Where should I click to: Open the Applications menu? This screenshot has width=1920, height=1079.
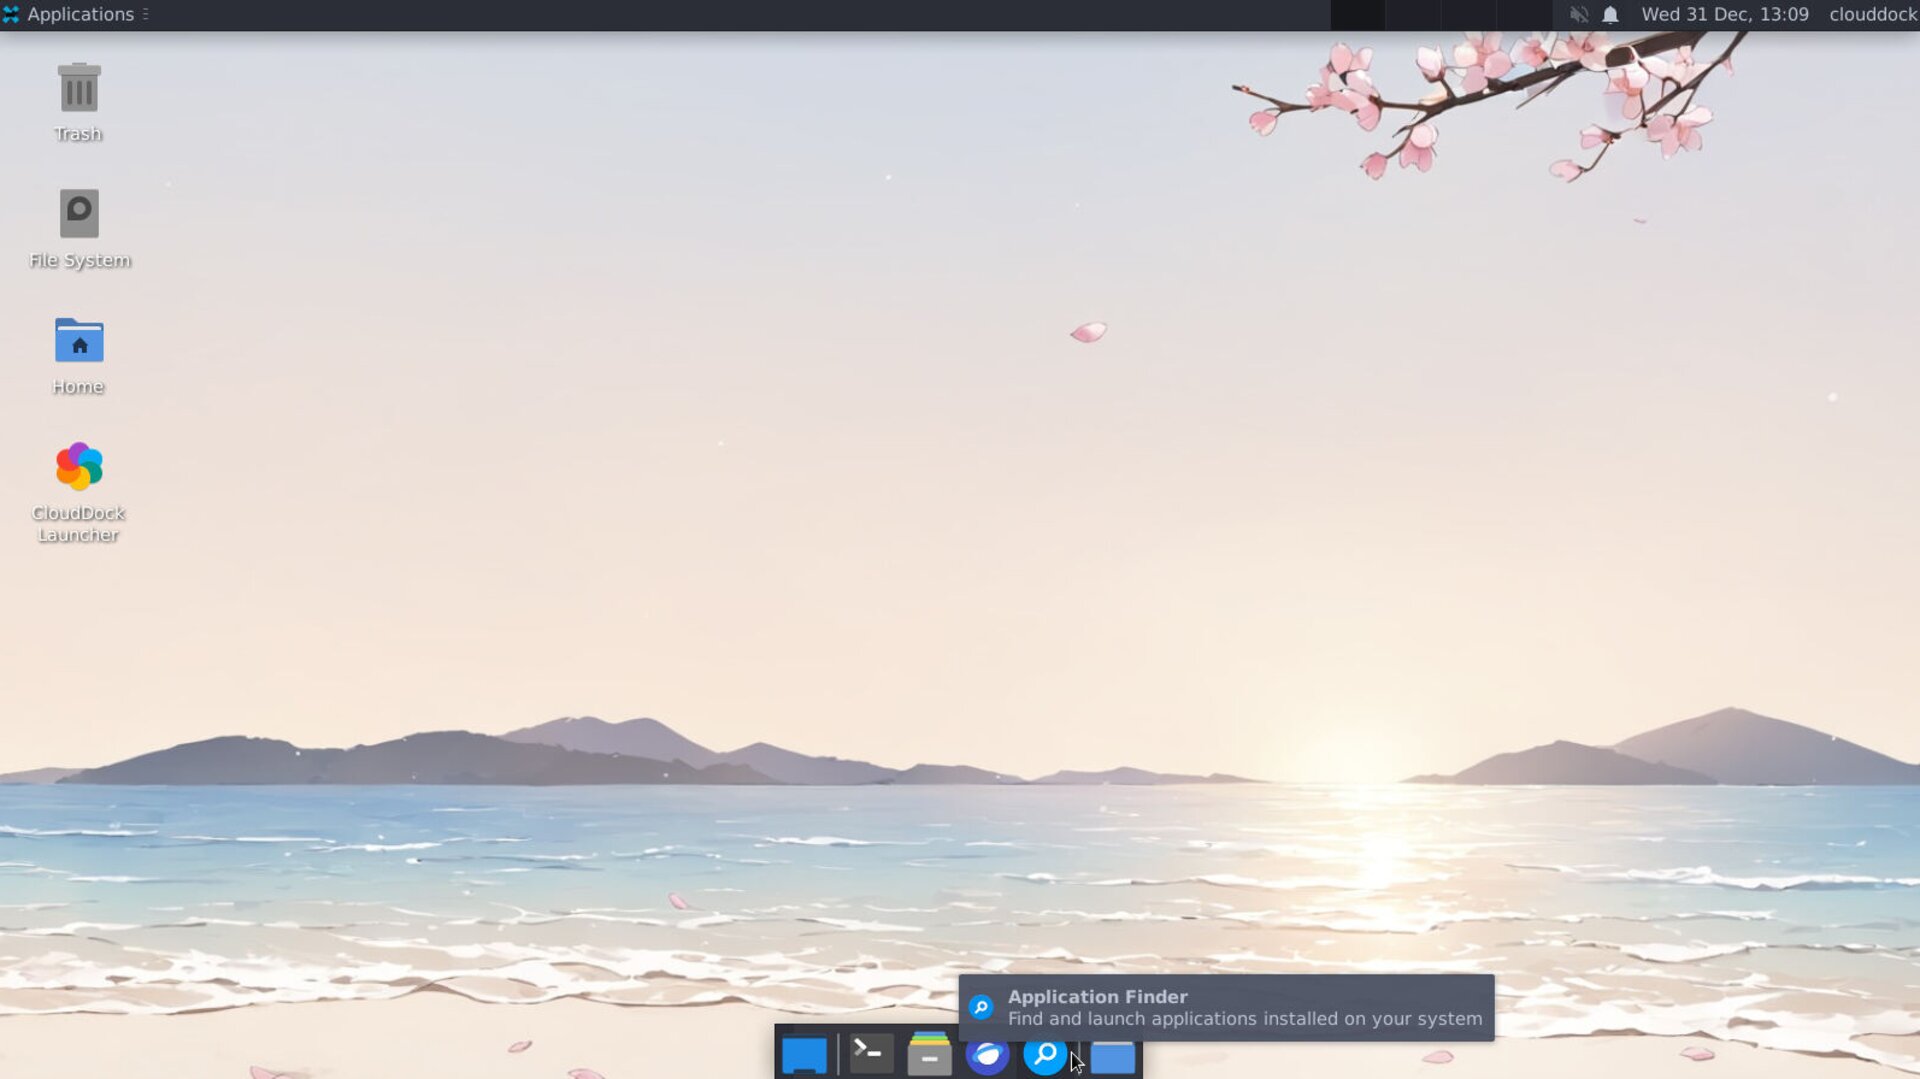(70, 14)
